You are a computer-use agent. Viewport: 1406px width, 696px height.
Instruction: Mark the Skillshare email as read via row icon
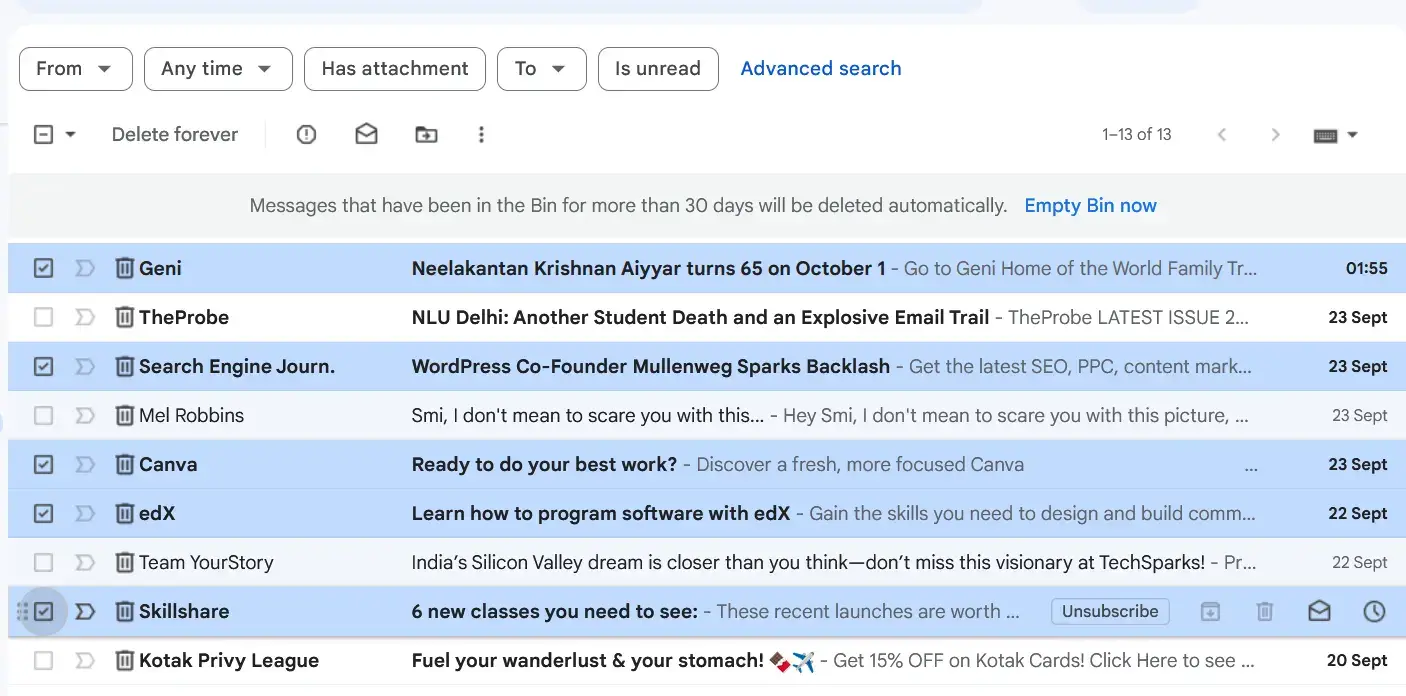pyautogui.click(x=1320, y=611)
